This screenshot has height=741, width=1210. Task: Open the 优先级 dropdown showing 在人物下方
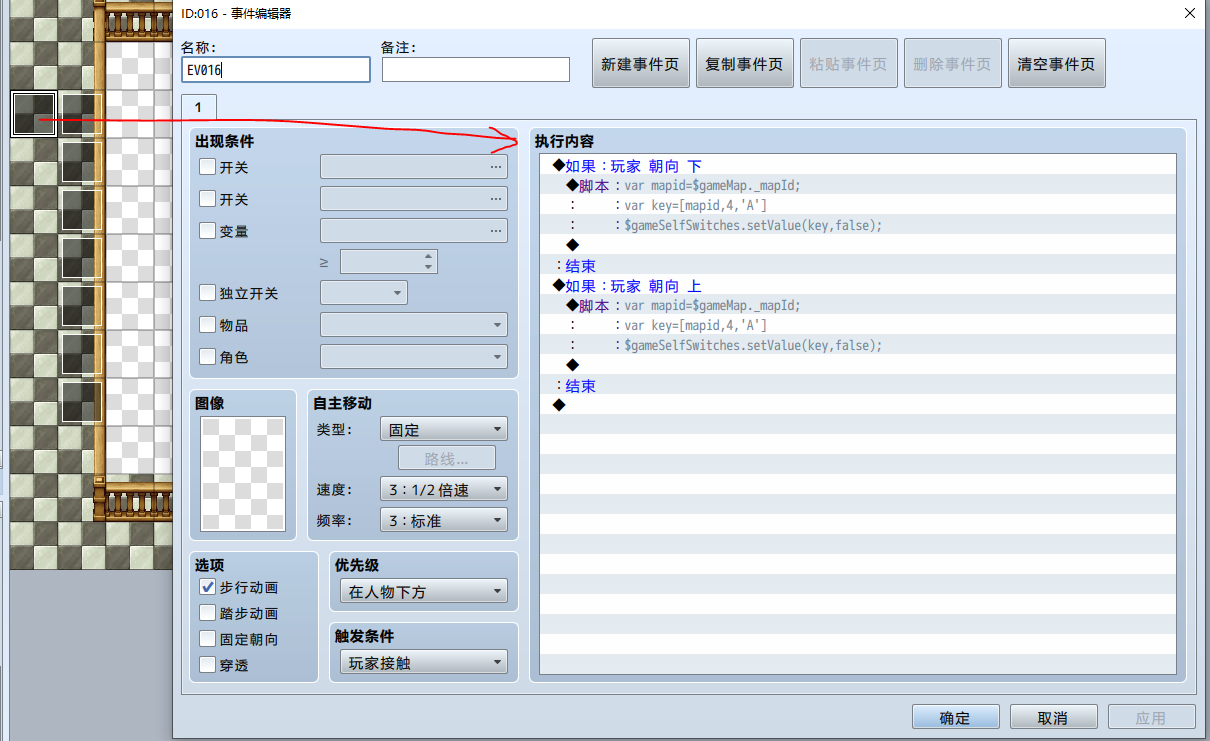point(424,592)
